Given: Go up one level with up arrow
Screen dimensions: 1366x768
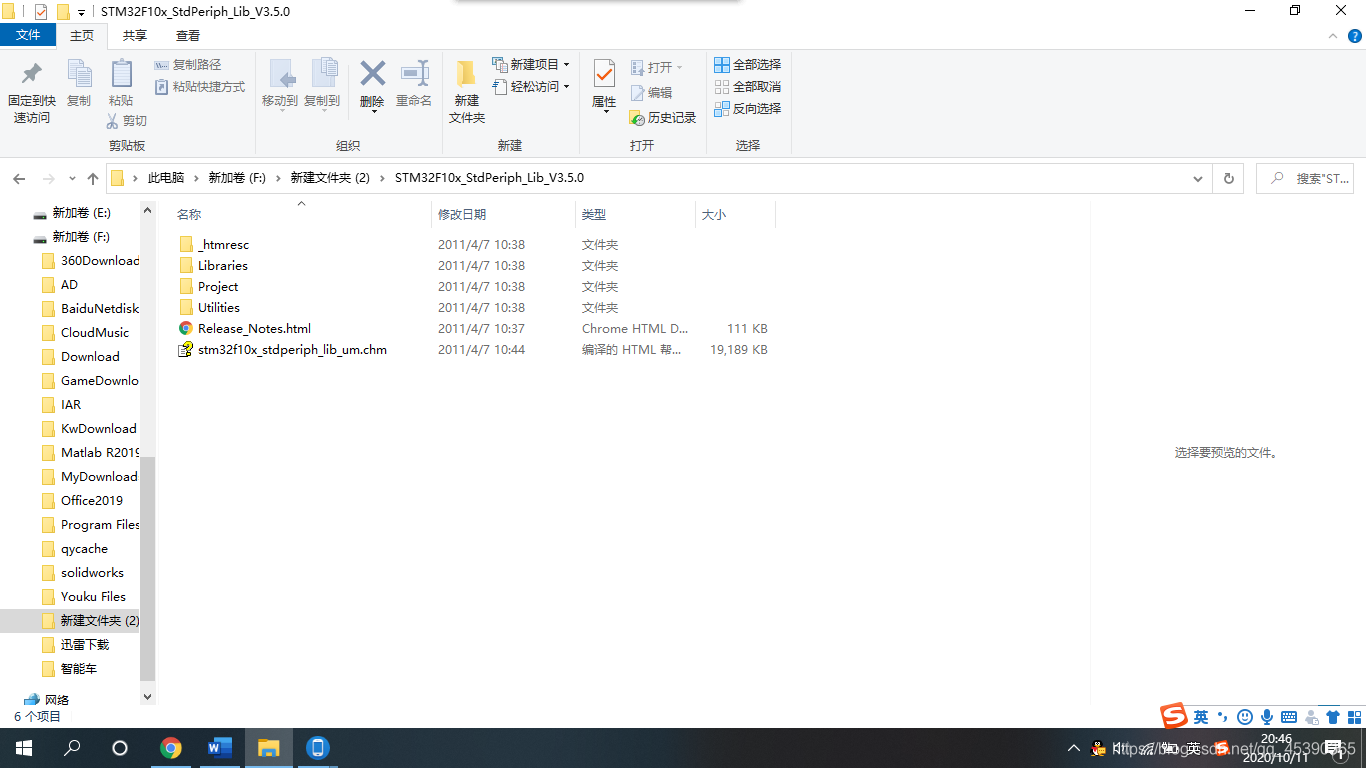Looking at the screenshot, I should tap(93, 178).
